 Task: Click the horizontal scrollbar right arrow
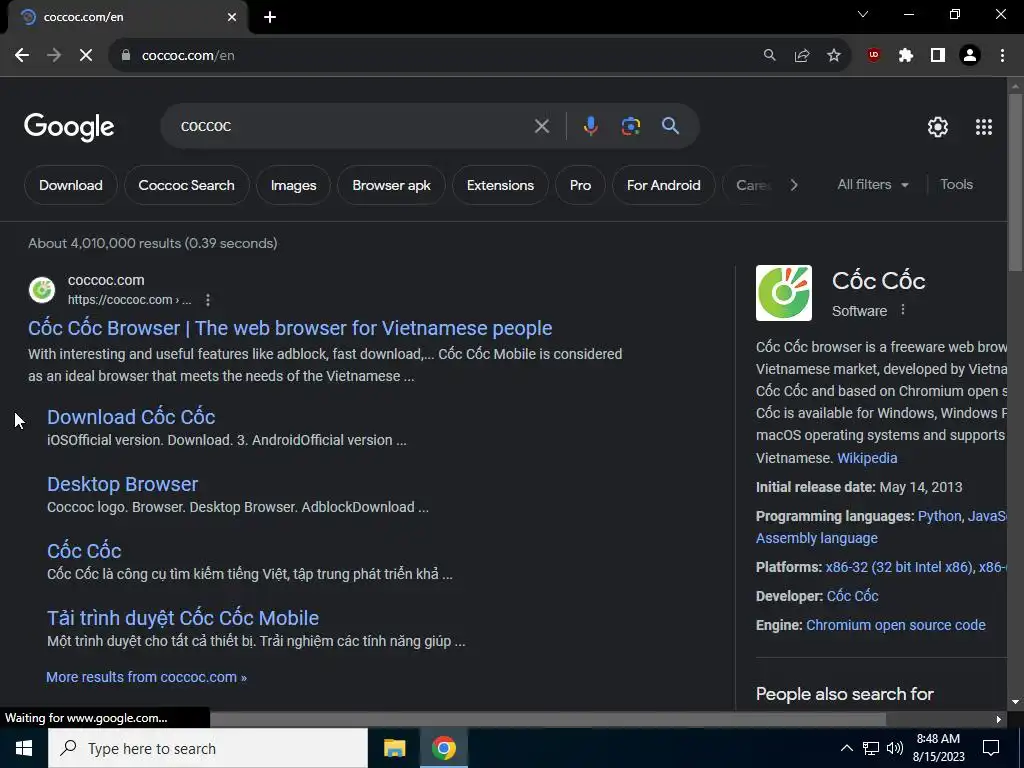999,719
